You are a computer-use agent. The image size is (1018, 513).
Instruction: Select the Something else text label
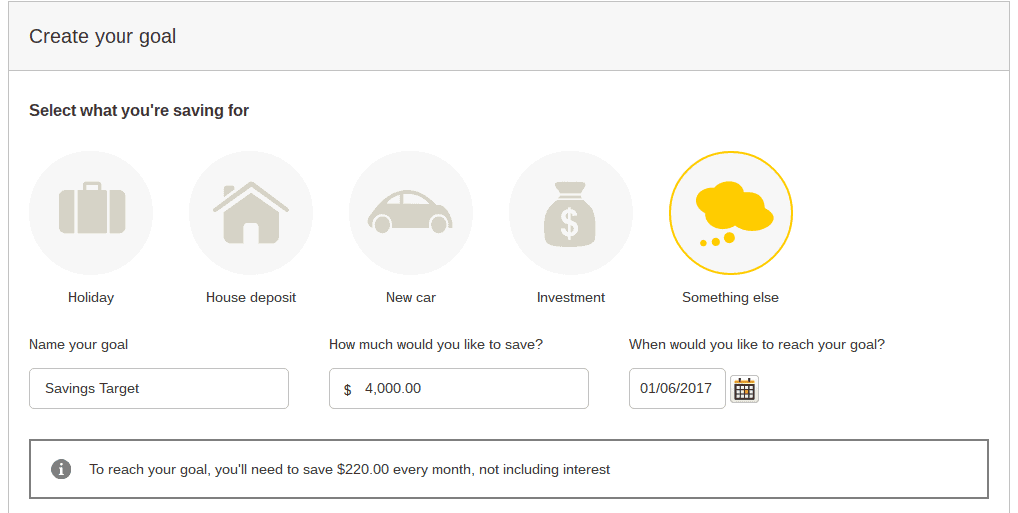click(730, 297)
